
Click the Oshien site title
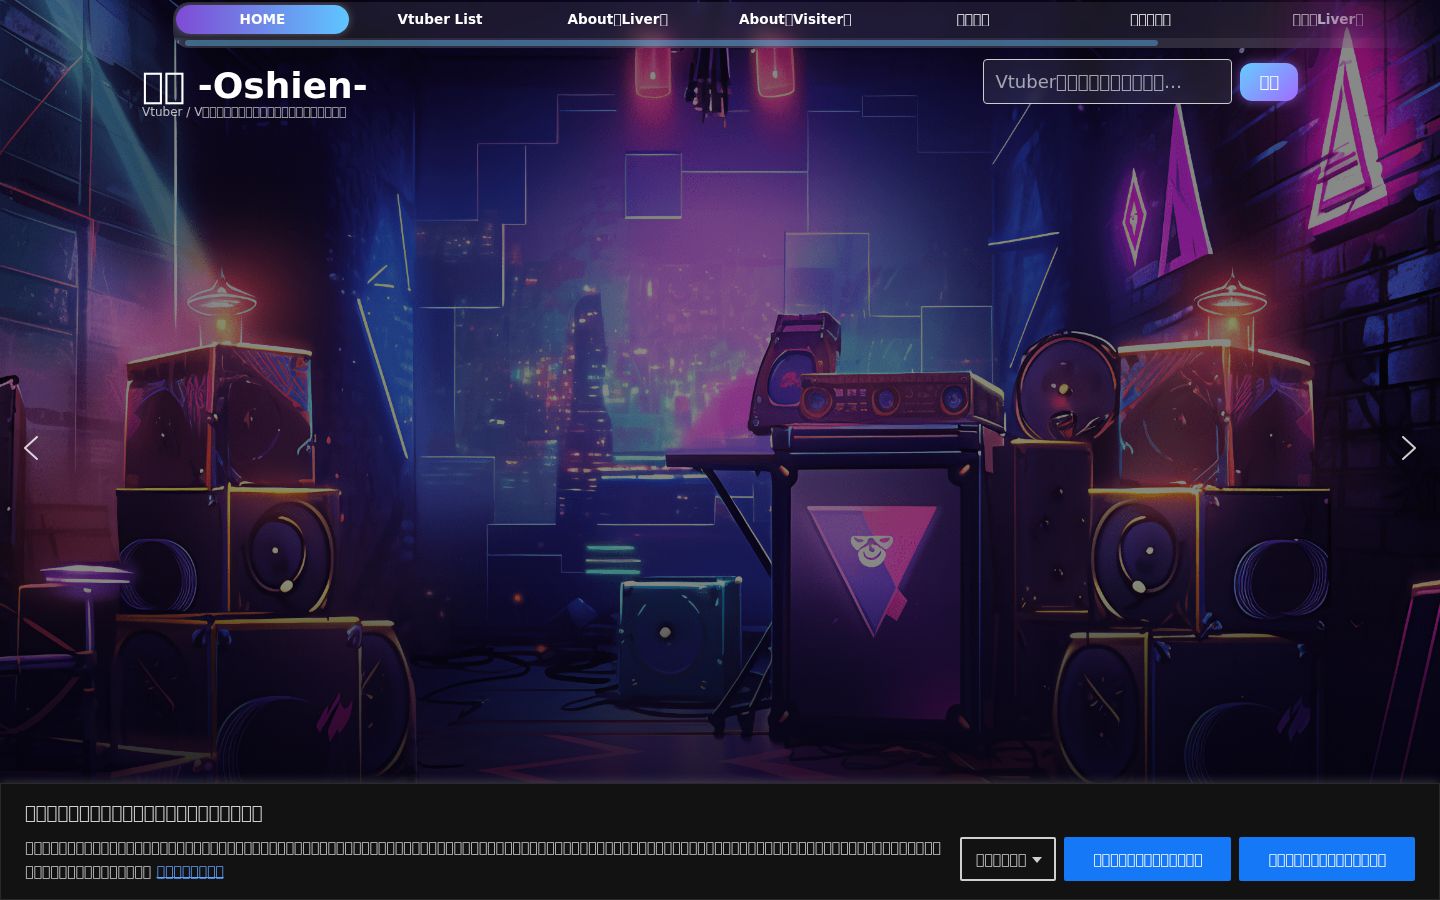tap(255, 86)
